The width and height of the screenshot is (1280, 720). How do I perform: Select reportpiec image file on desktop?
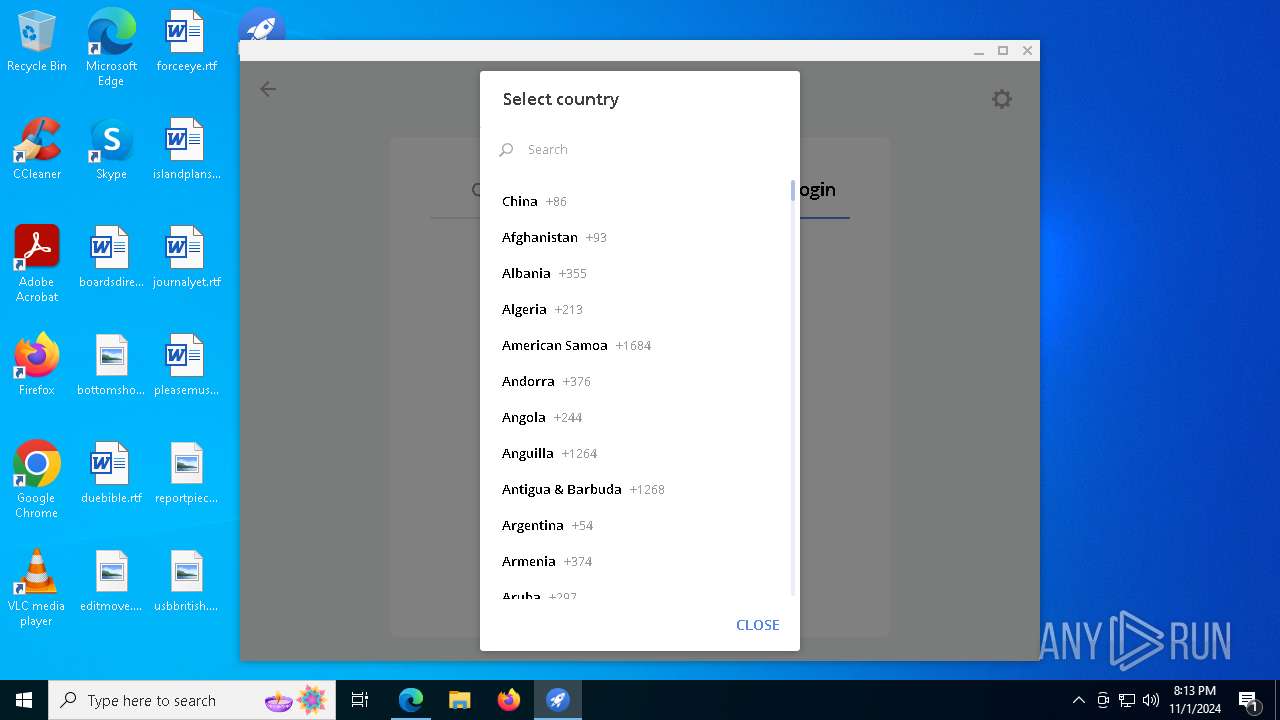pos(186,473)
